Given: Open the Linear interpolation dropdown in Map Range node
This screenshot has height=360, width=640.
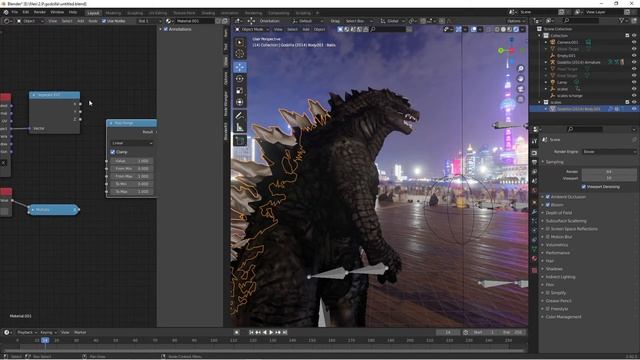Looking at the screenshot, I should tap(132, 143).
